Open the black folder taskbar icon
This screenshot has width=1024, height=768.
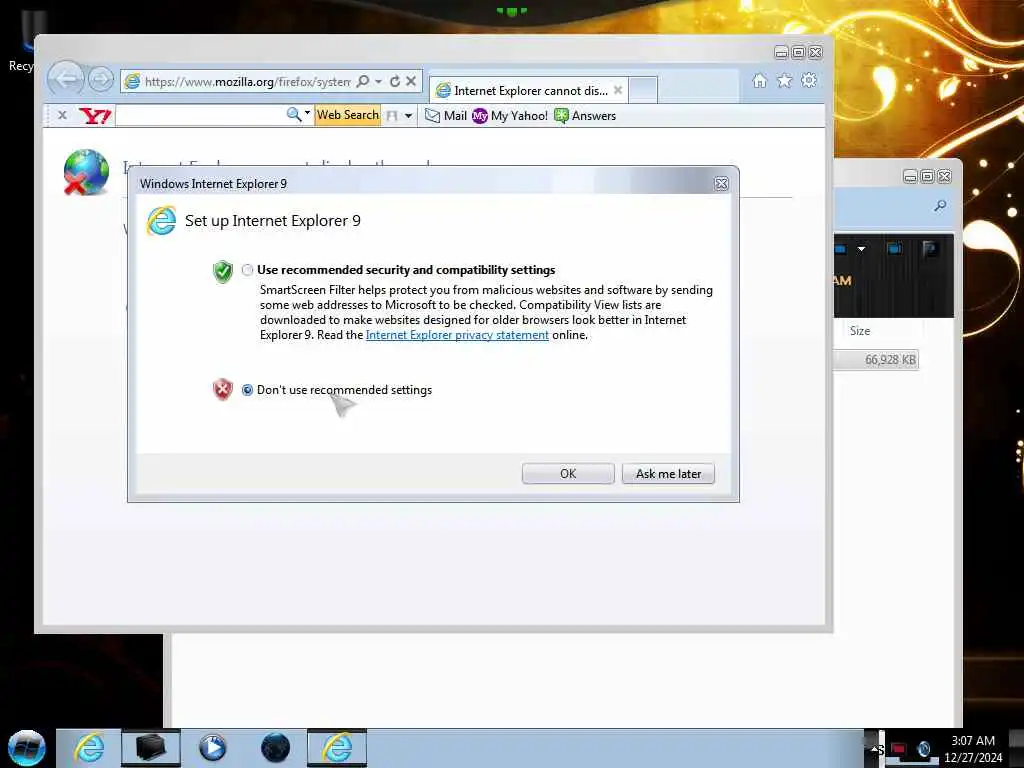[x=151, y=748]
